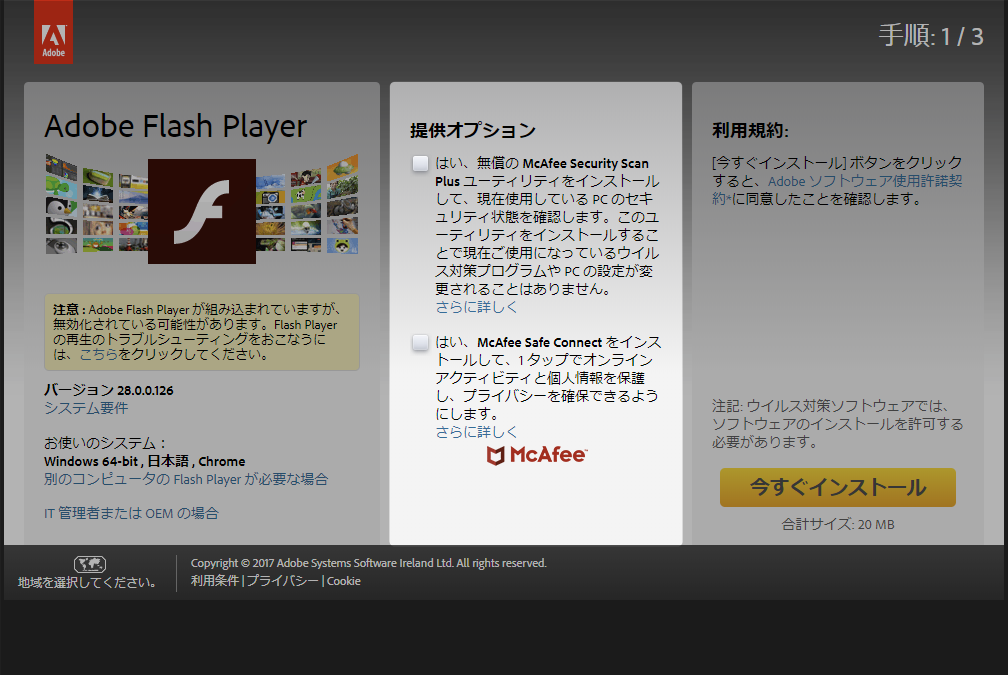Open さらに詳しく under McAfee Security Scan Plus
This screenshot has width=1008, height=675.
coord(477,307)
